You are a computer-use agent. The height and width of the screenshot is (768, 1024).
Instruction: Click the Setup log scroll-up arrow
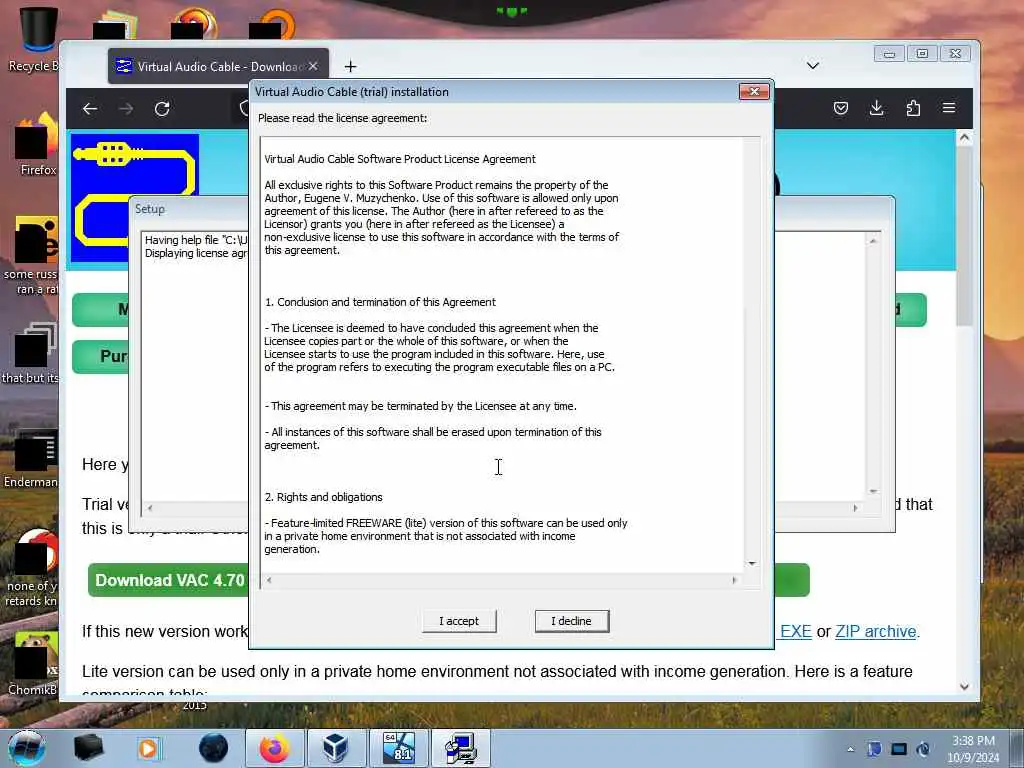(x=873, y=241)
